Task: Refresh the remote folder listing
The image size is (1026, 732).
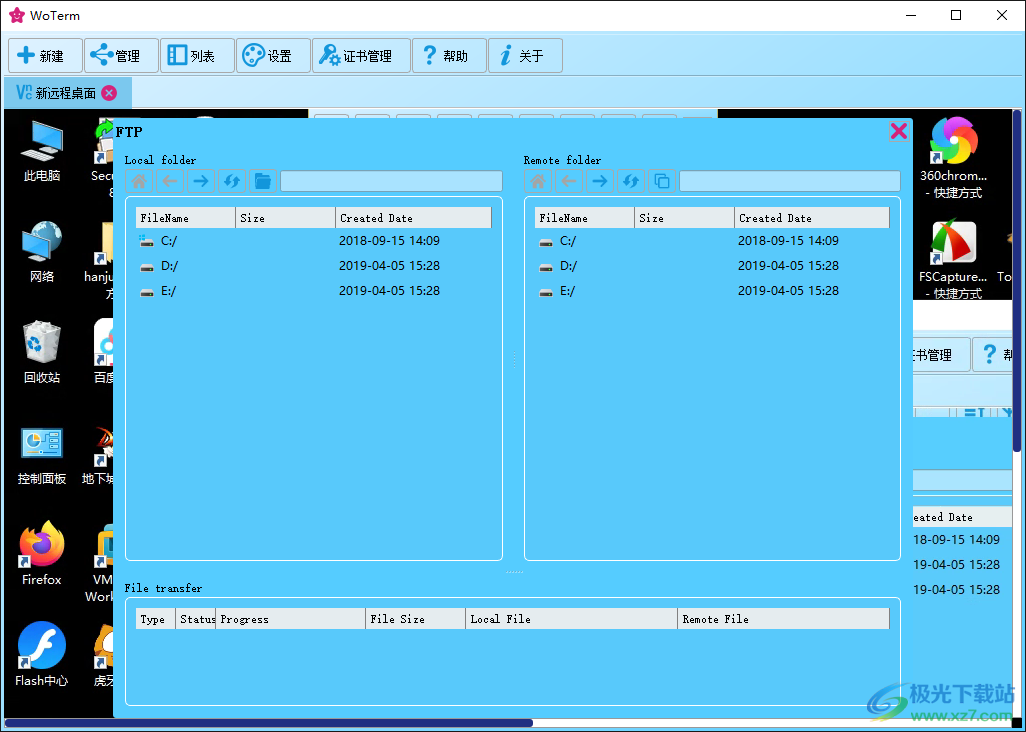Action: (631, 181)
